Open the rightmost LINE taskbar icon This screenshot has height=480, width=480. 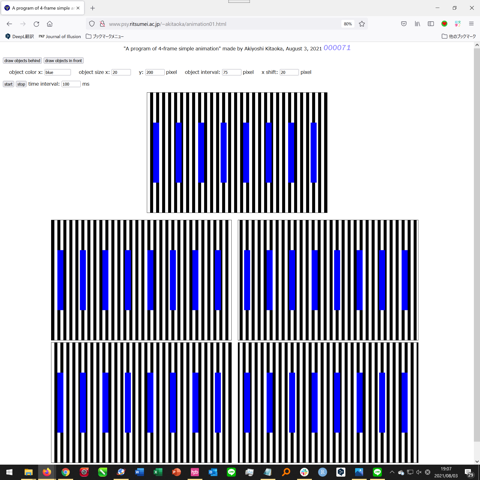pos(377,472)
